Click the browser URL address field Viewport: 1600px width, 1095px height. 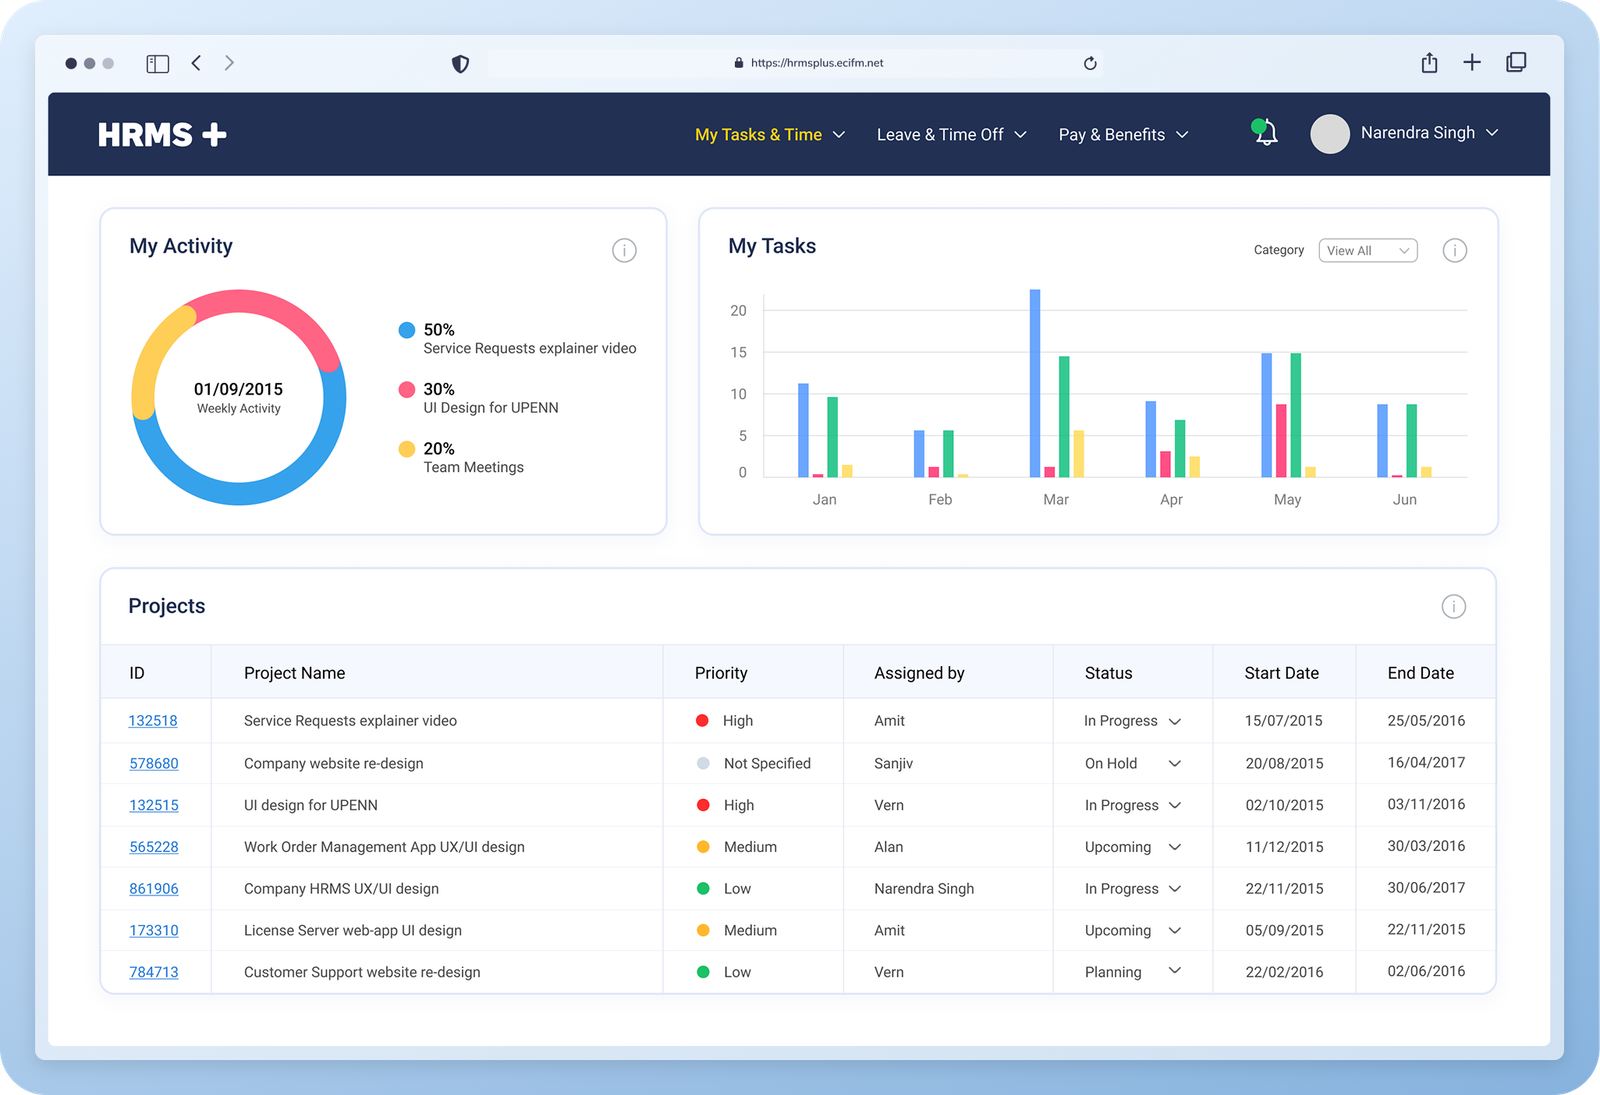pos(795,63)
